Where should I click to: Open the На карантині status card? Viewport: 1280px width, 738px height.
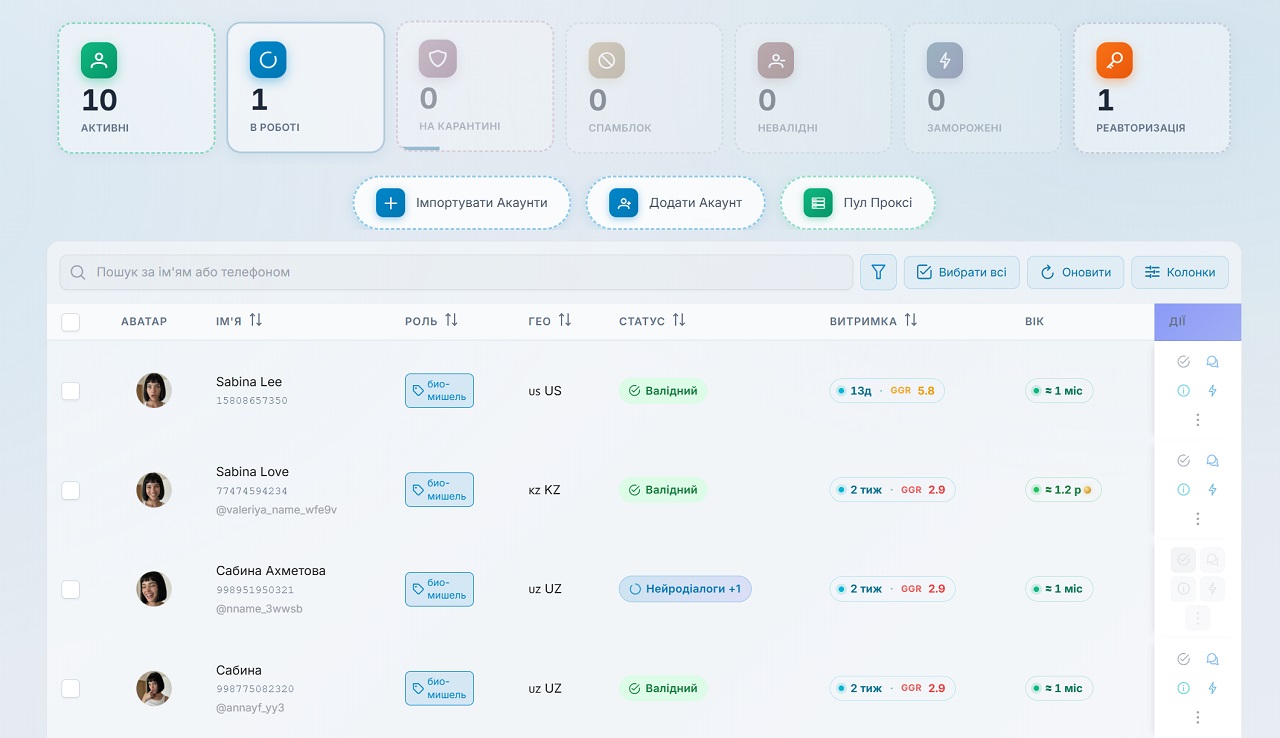pos(475,86)
